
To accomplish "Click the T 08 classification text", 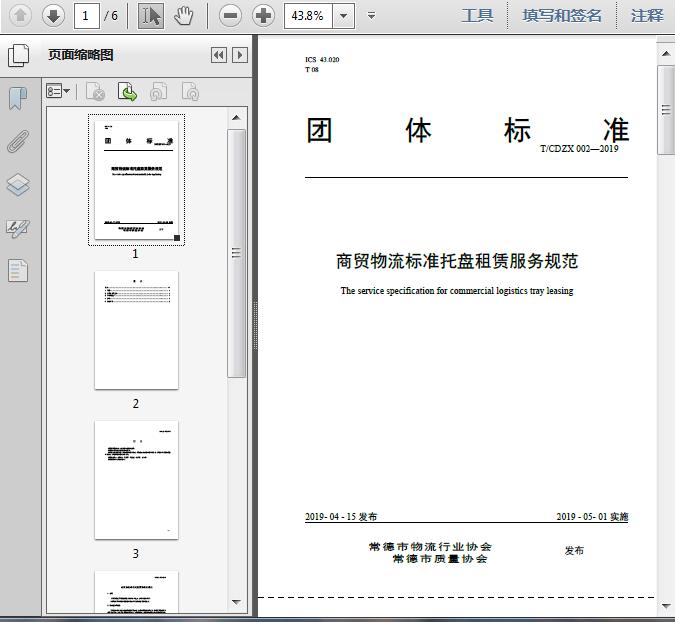I will pyautogui.click(x=312, y=69).
